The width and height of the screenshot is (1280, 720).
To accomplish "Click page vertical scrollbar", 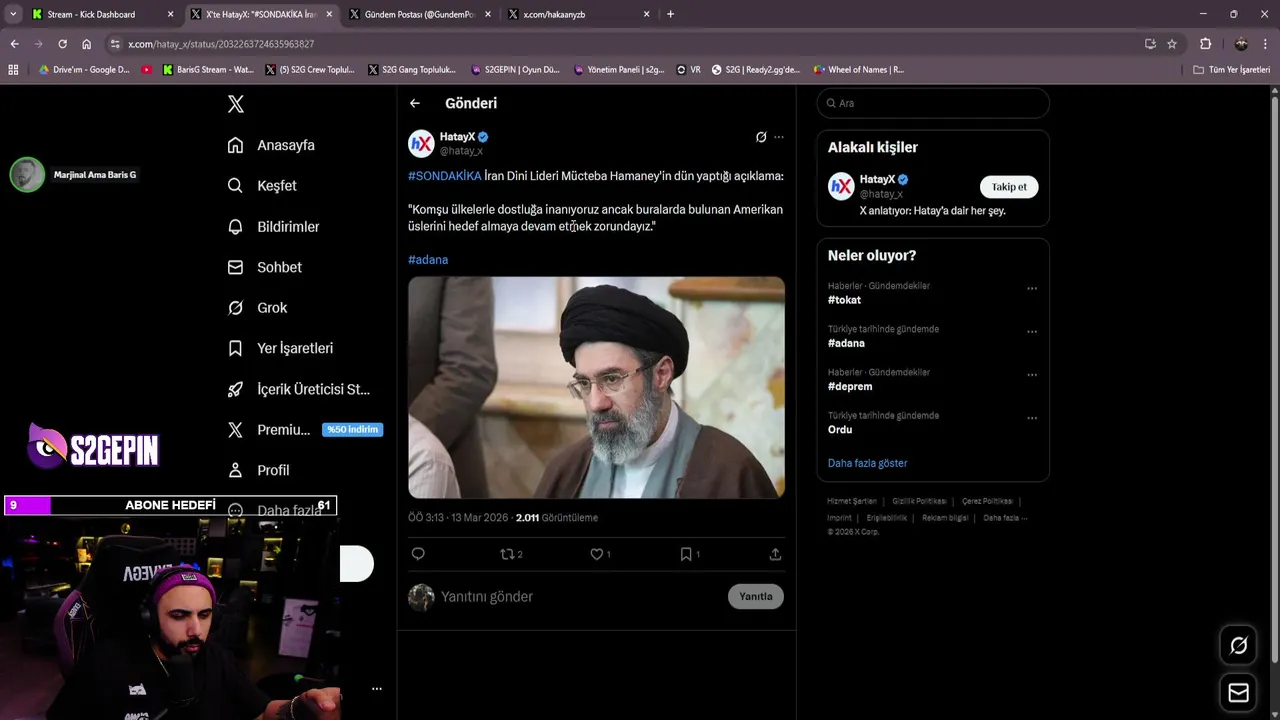I will 1274,380.
